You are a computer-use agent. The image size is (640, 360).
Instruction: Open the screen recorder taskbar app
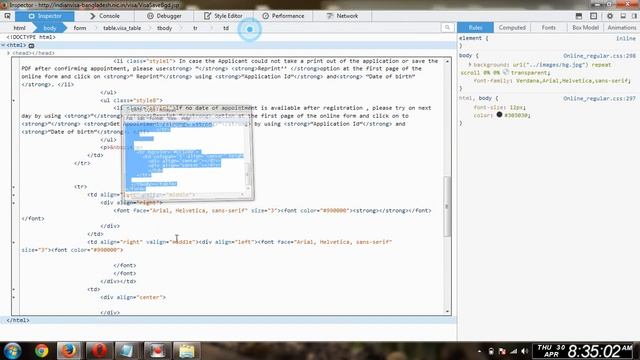tap(157, 351)
